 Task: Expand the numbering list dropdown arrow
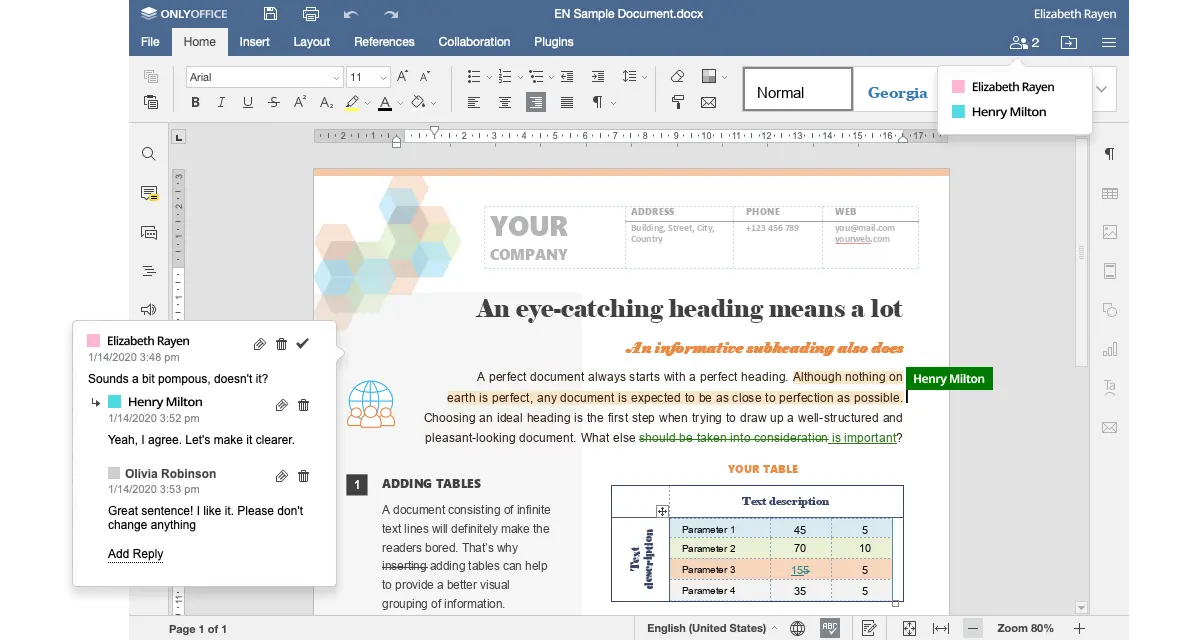(520, 77)
